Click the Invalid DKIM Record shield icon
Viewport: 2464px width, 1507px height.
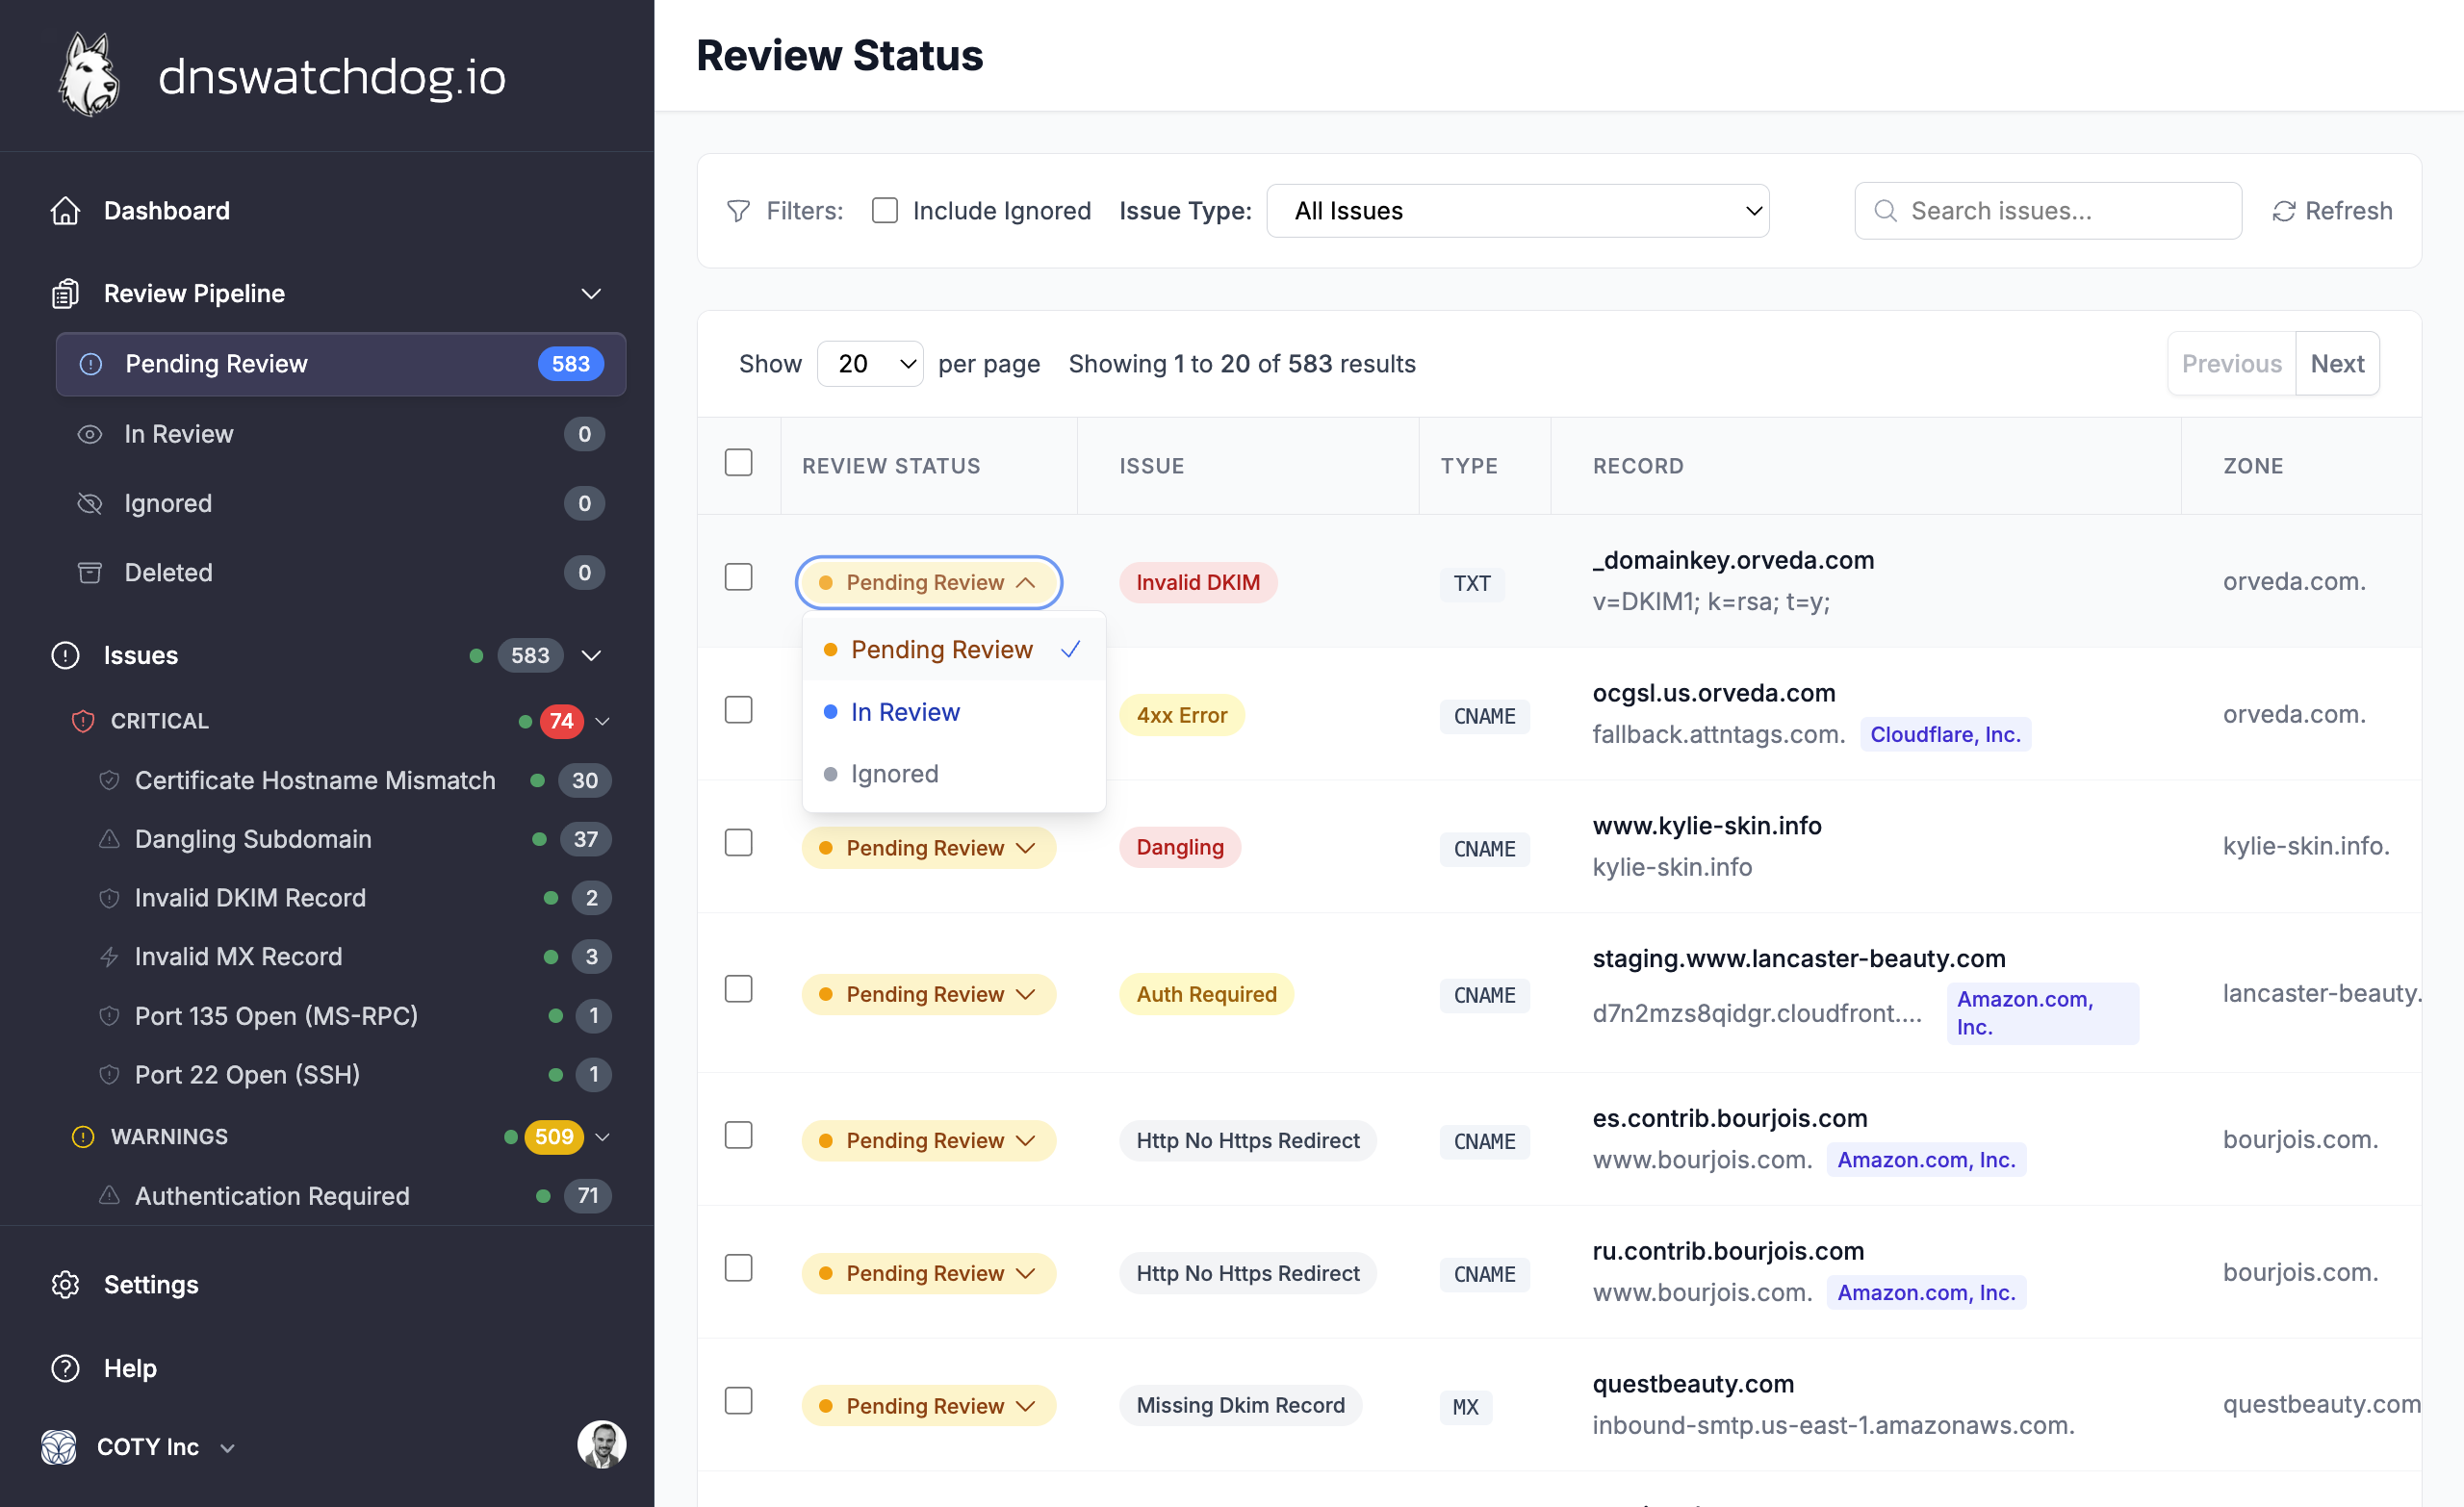click(110, 898)
